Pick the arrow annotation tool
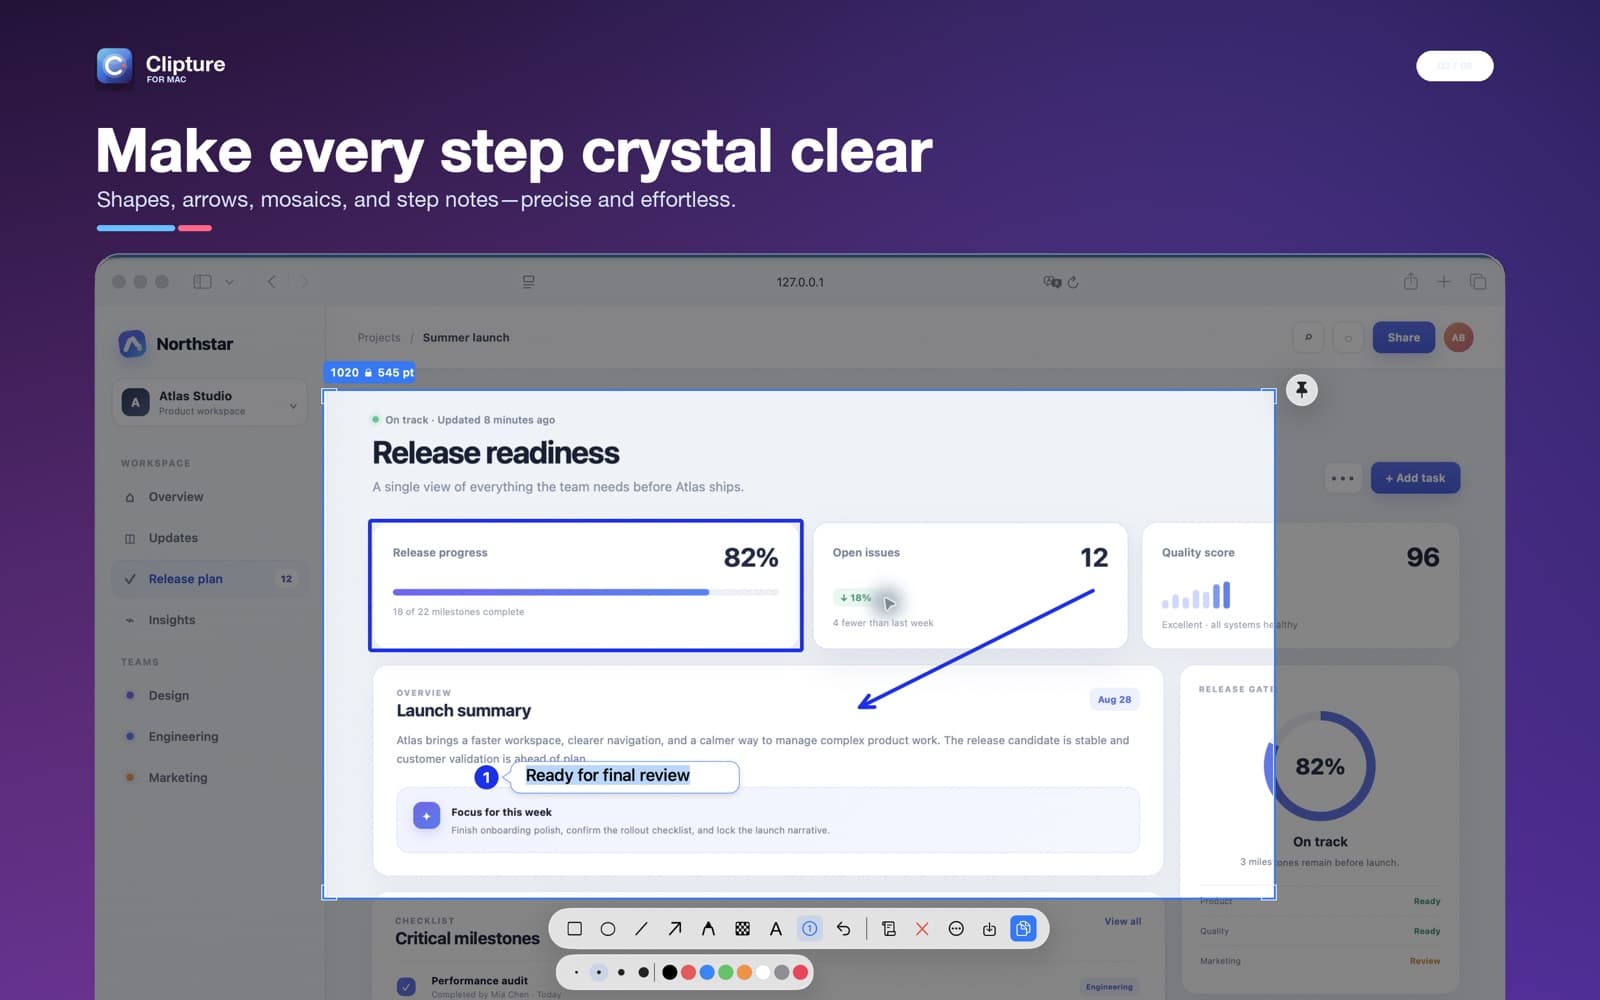Screen dimensions: 1600x1000 pyautogui.click(x=675, y=929)
